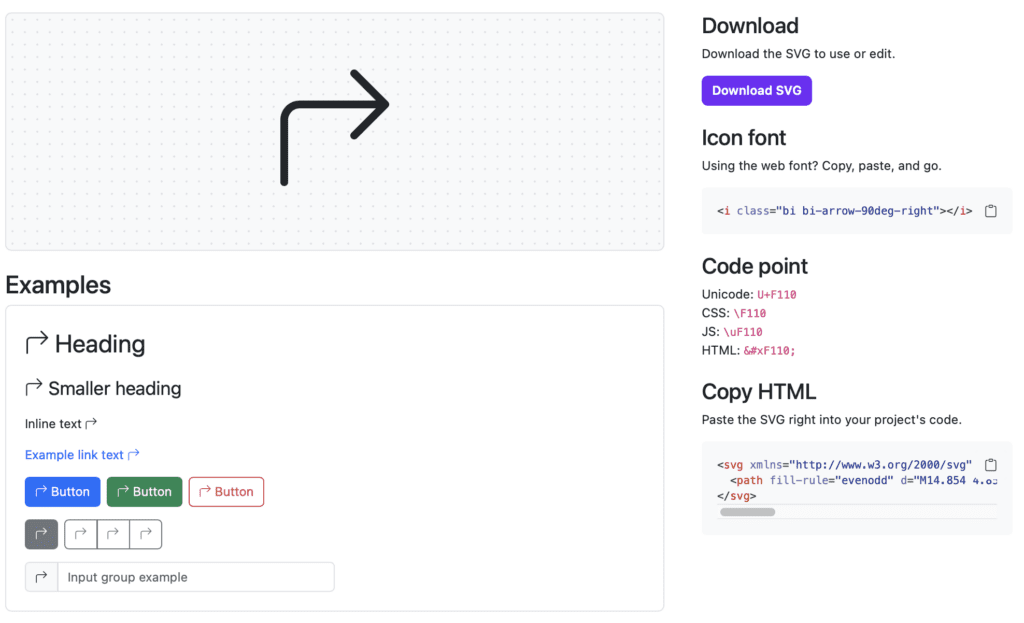Viewport: 1024px width, 623px height.
Task: Click the arrow icon after Inline text
Action: pos(91,423)
